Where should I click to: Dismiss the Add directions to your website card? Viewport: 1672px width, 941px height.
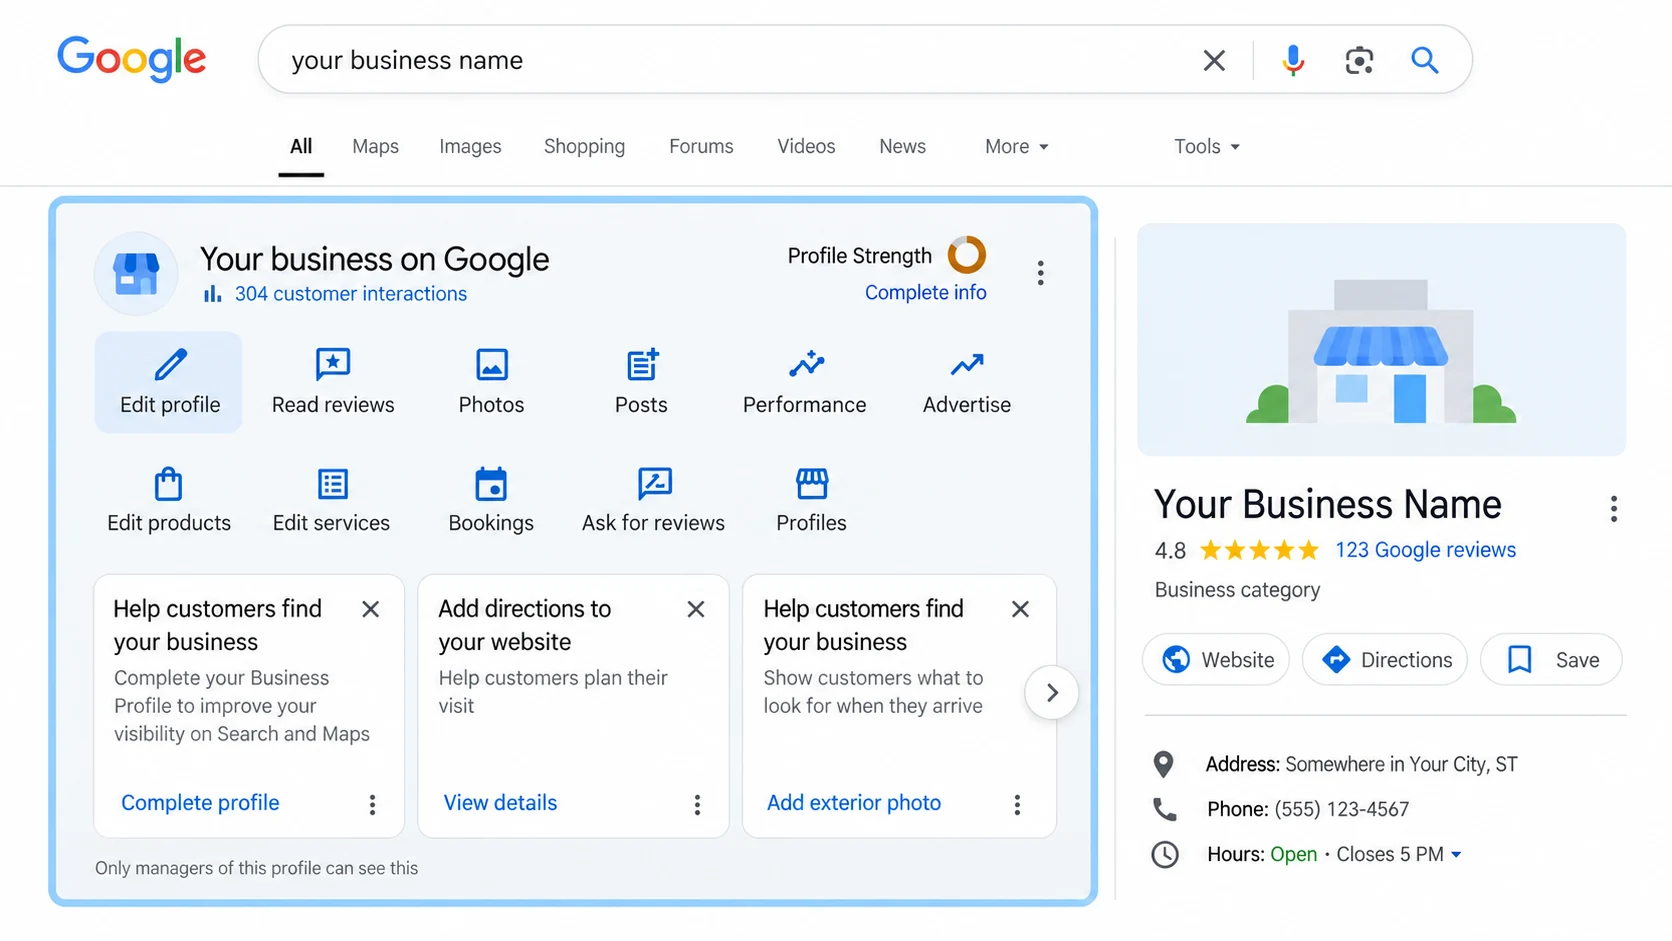click(696, 609)
